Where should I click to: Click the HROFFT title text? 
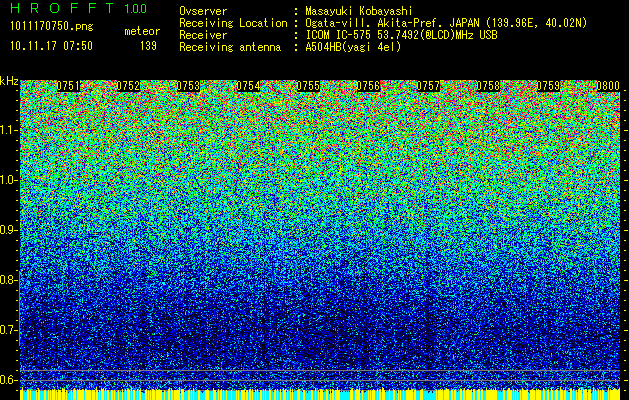pos(62,8)
